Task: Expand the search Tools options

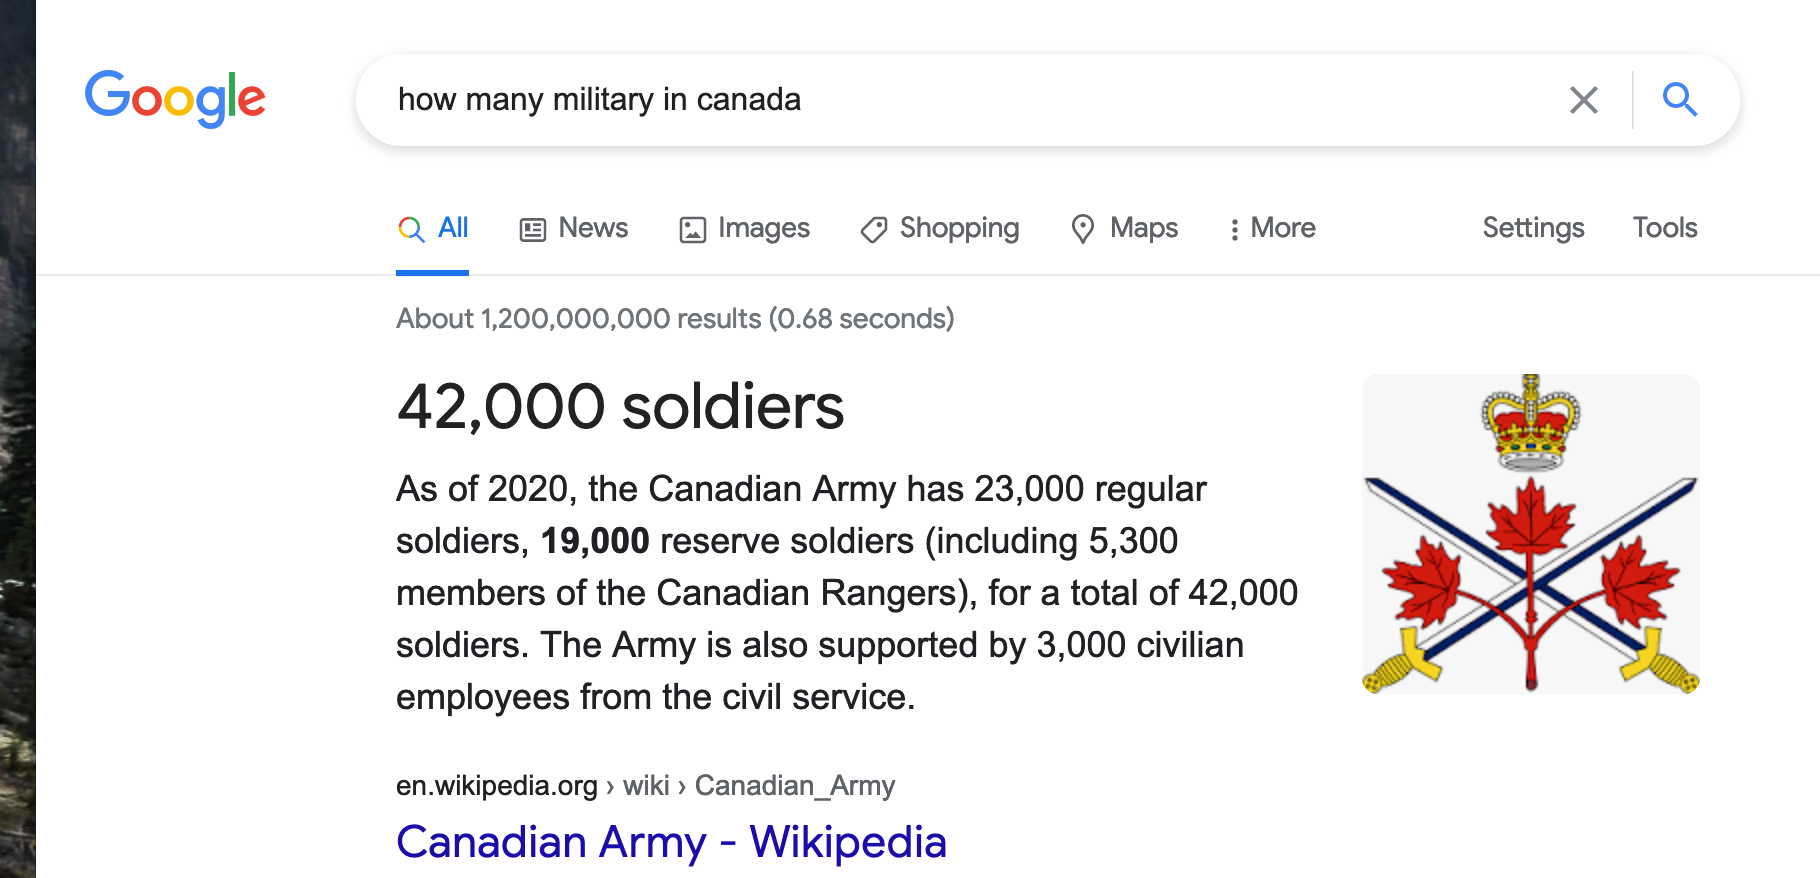Action: pyautogui.click(x=1665, y=228)
